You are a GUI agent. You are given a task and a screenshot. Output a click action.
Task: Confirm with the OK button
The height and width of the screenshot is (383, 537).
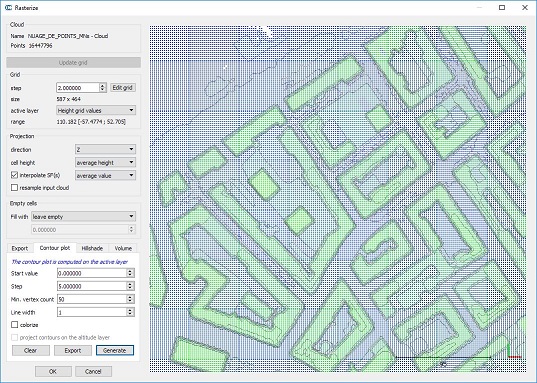(x=53, y=371)
